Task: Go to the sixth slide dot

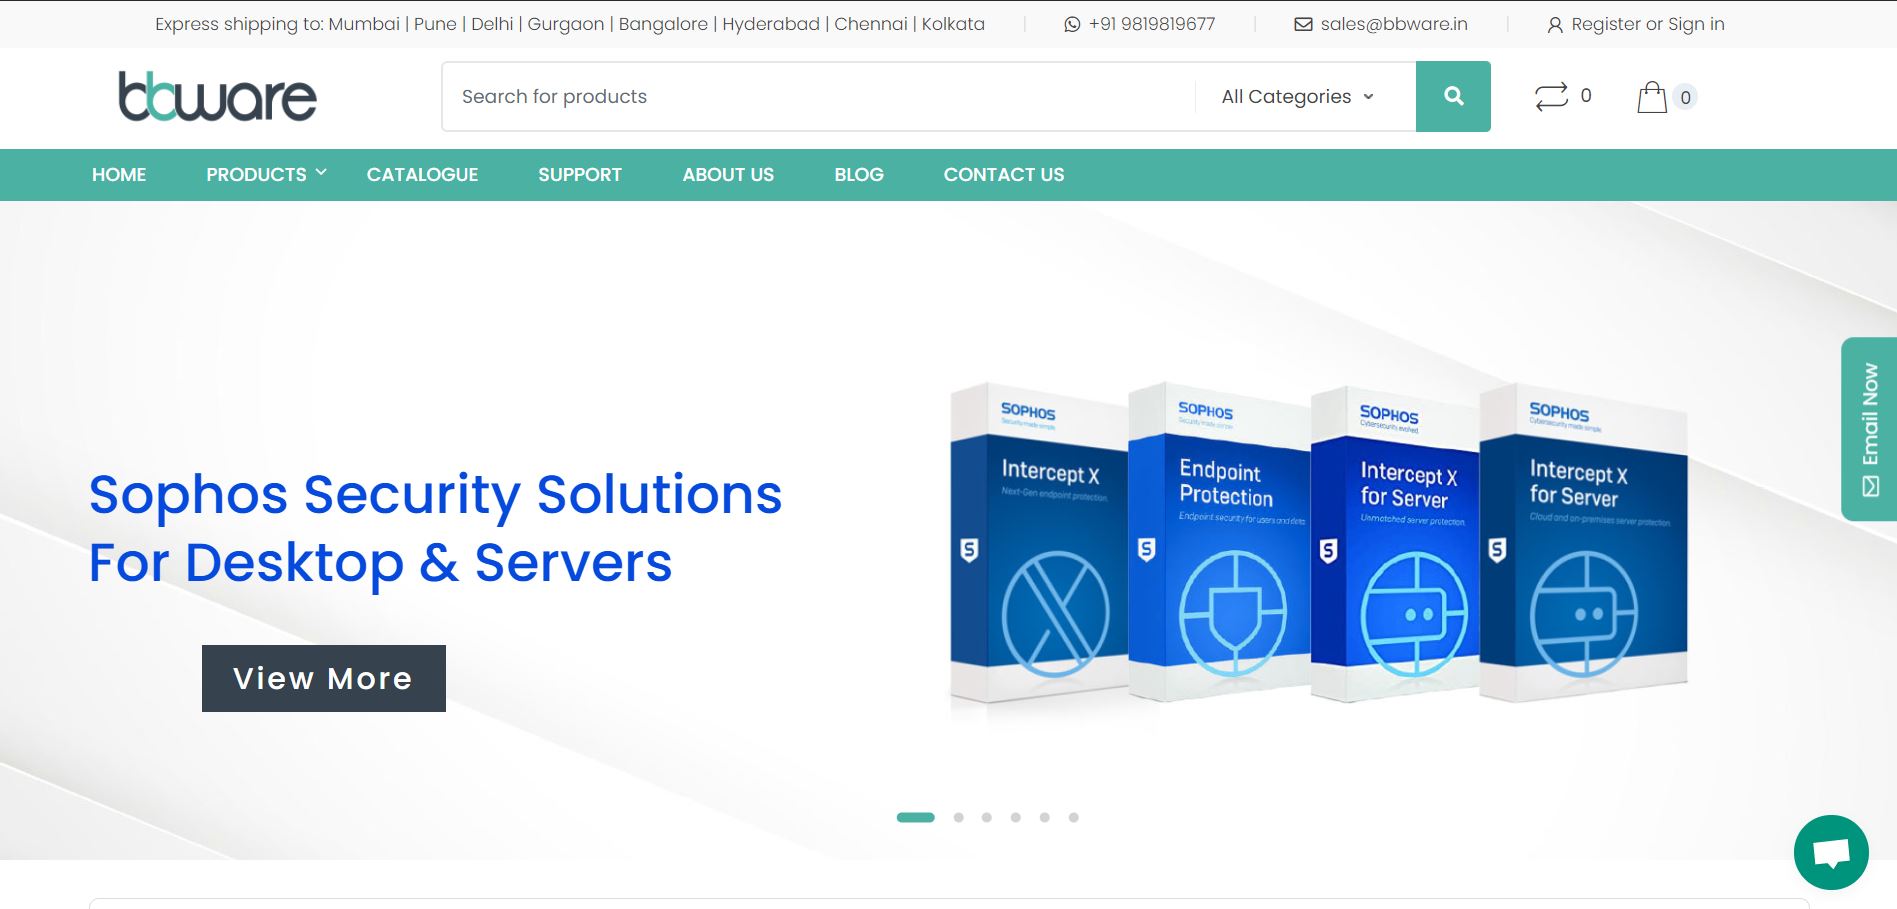Action: (x=1073, y=818)
